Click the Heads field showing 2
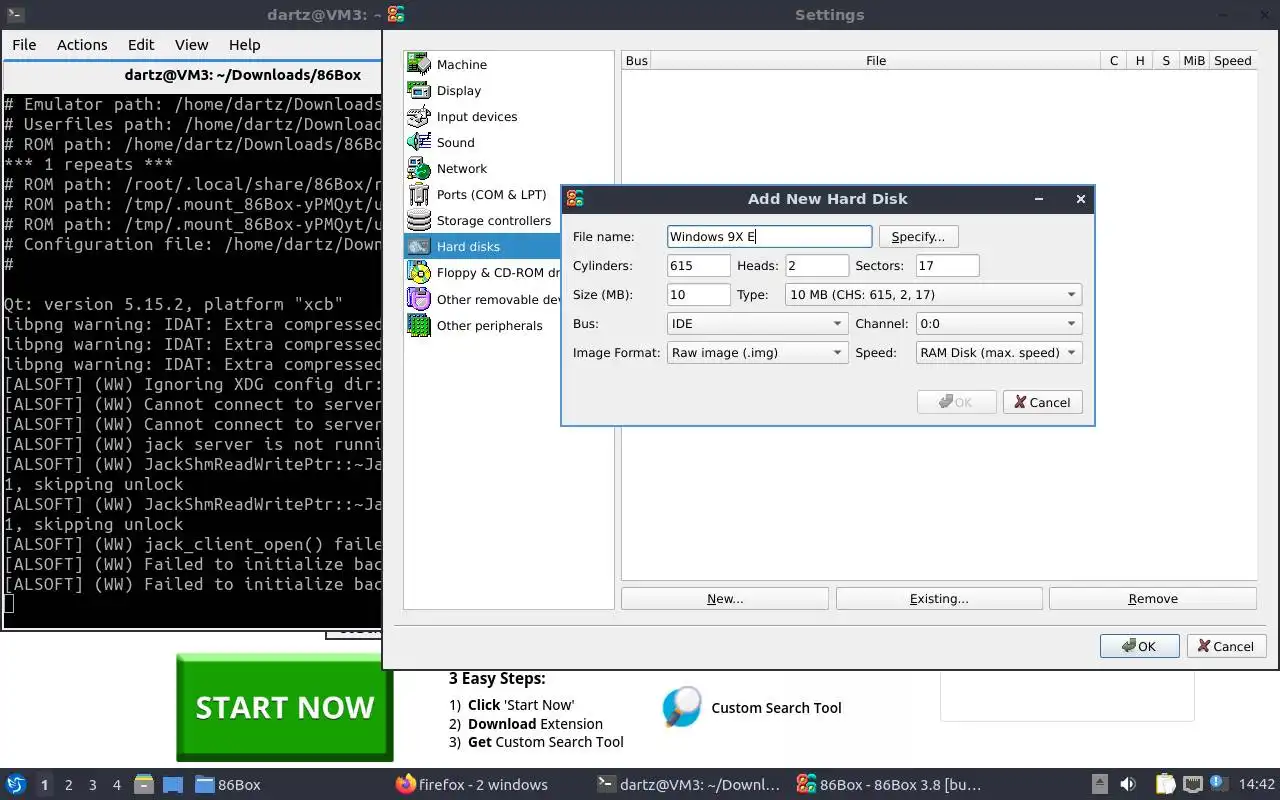Image resolution: width=1280 pixels, height=800 pixels. [x=817, y=266]
